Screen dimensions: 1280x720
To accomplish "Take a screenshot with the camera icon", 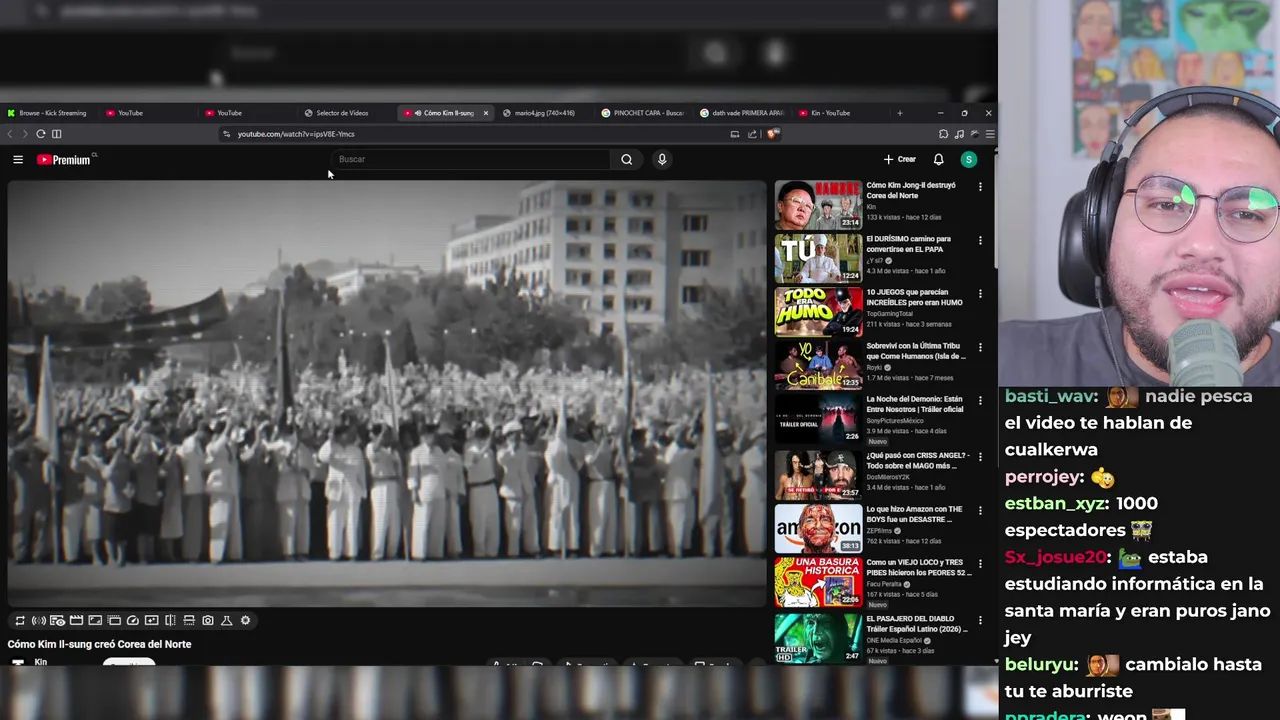I will 208,620.
